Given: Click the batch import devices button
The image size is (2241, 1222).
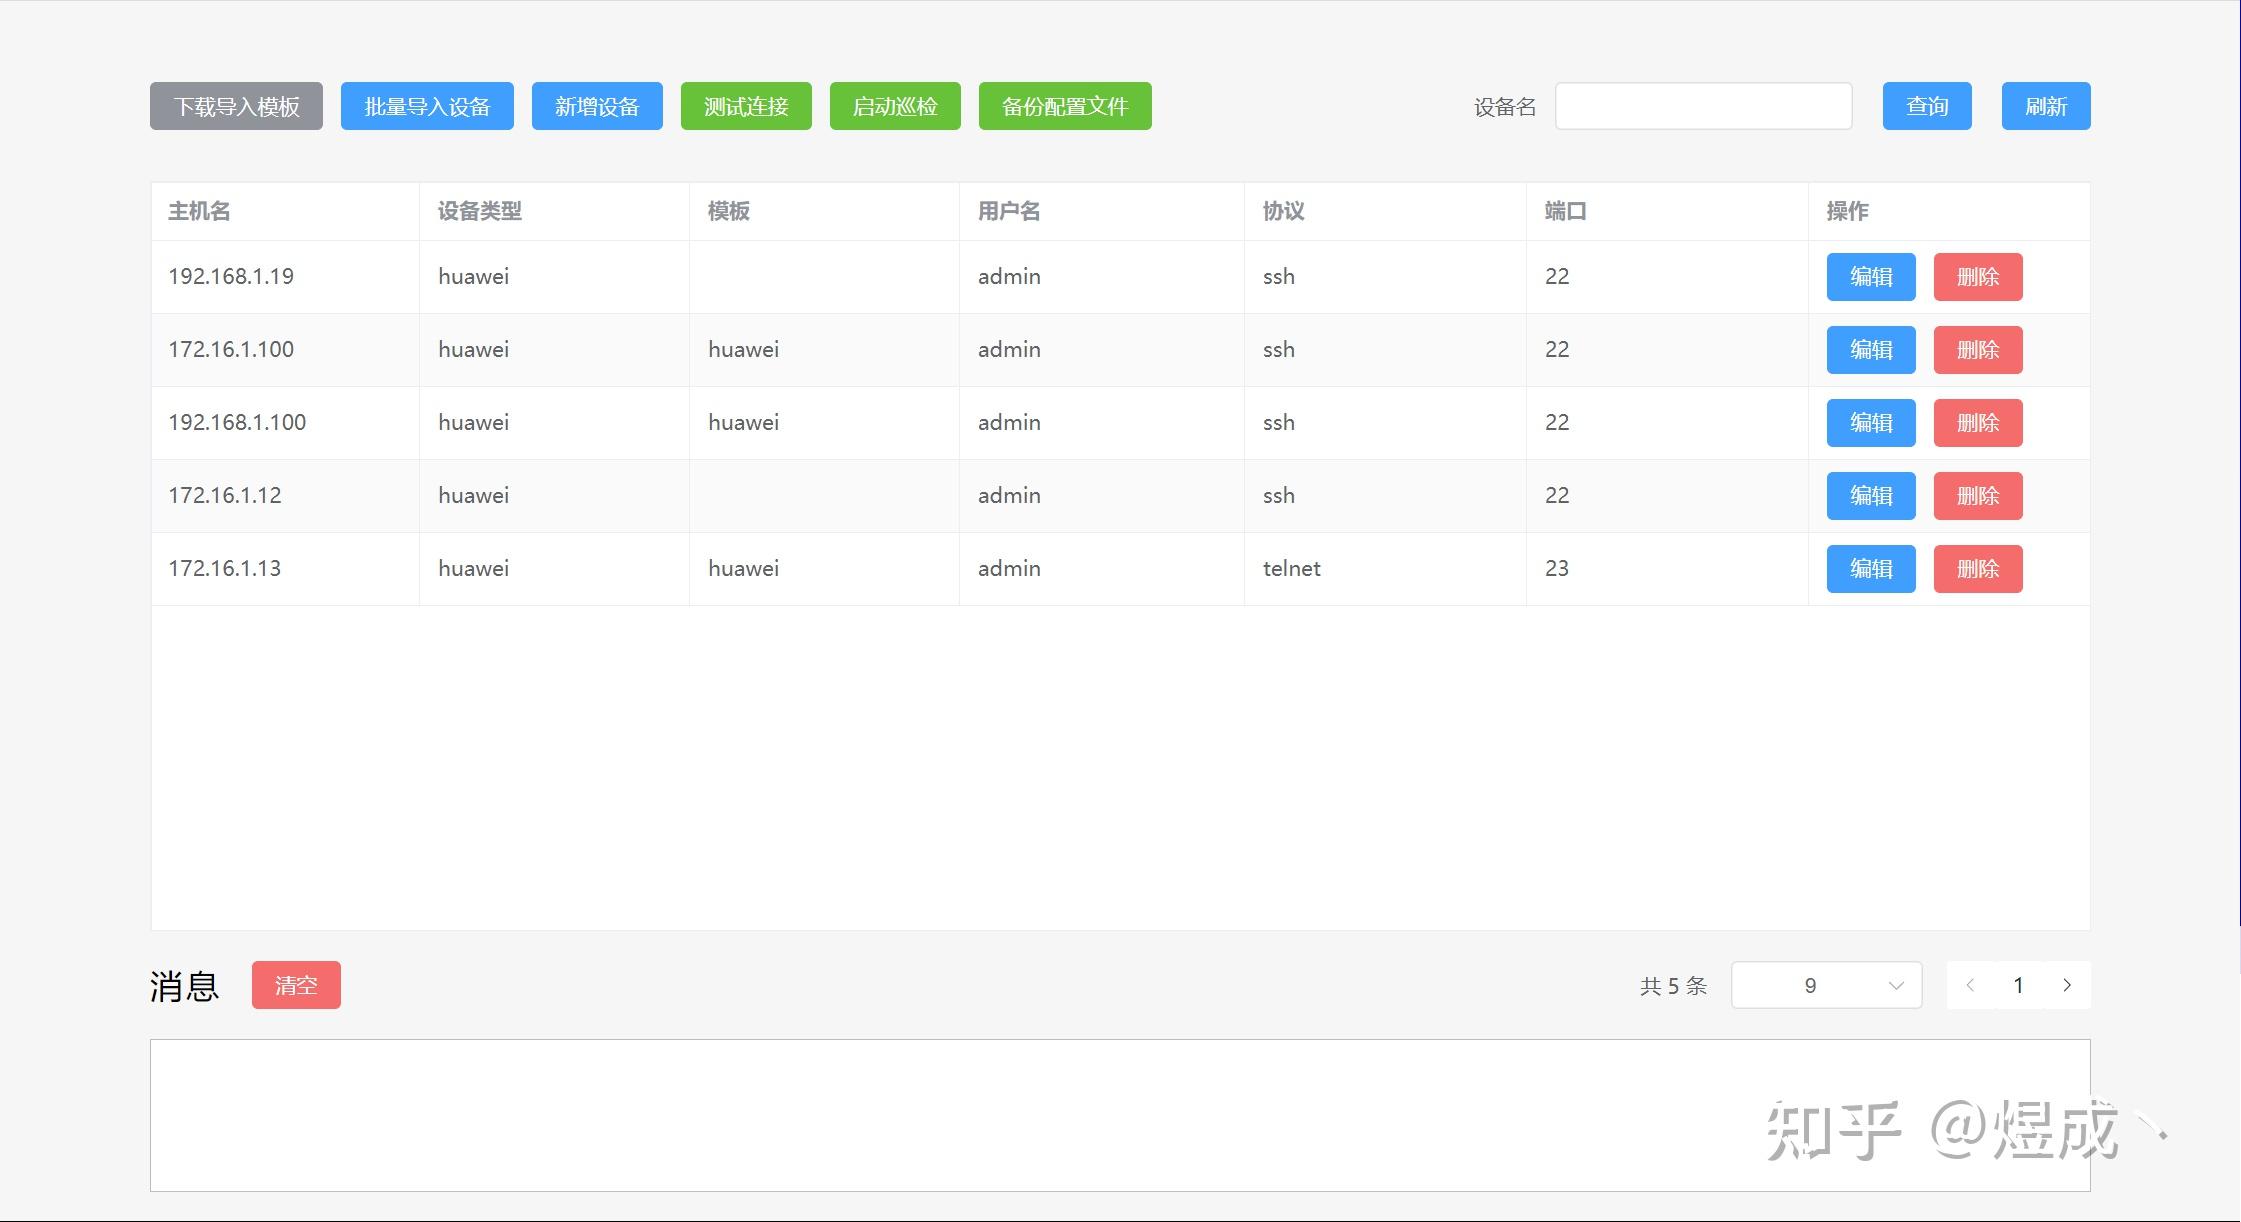Looking at the screenshot, I should pos(427,106).
